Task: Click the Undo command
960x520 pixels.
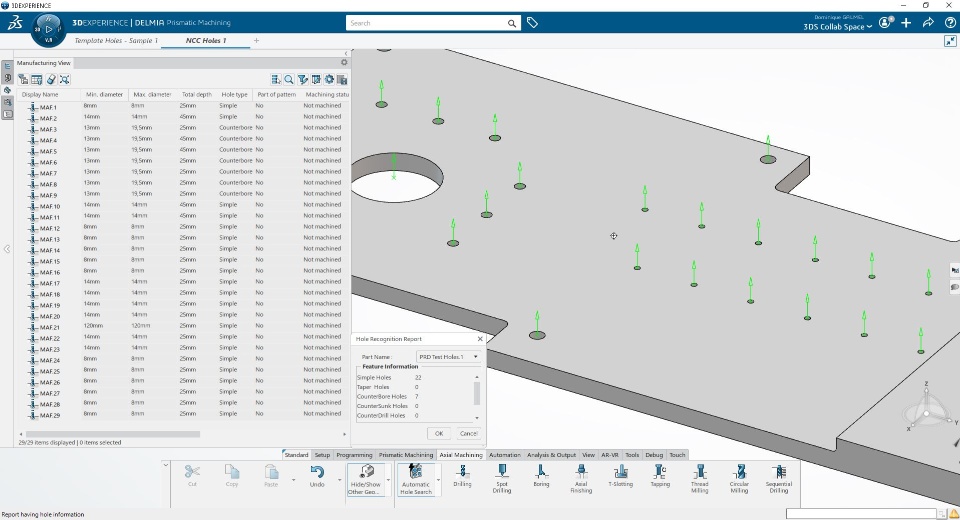Action: coord(317,476)
